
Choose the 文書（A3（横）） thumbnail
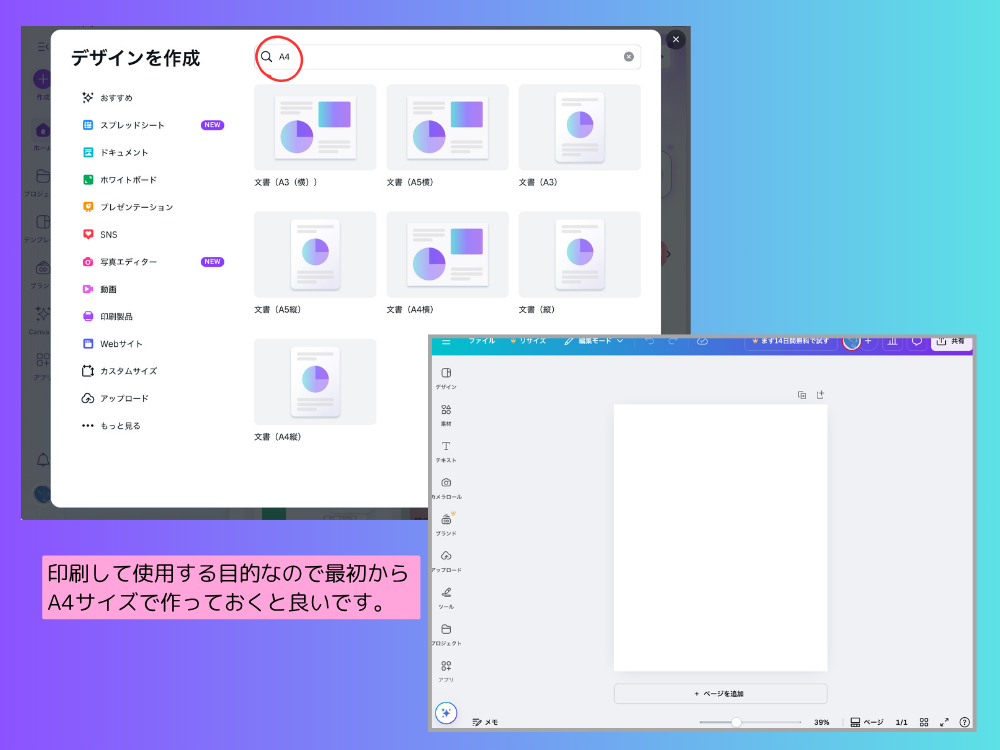315,128
